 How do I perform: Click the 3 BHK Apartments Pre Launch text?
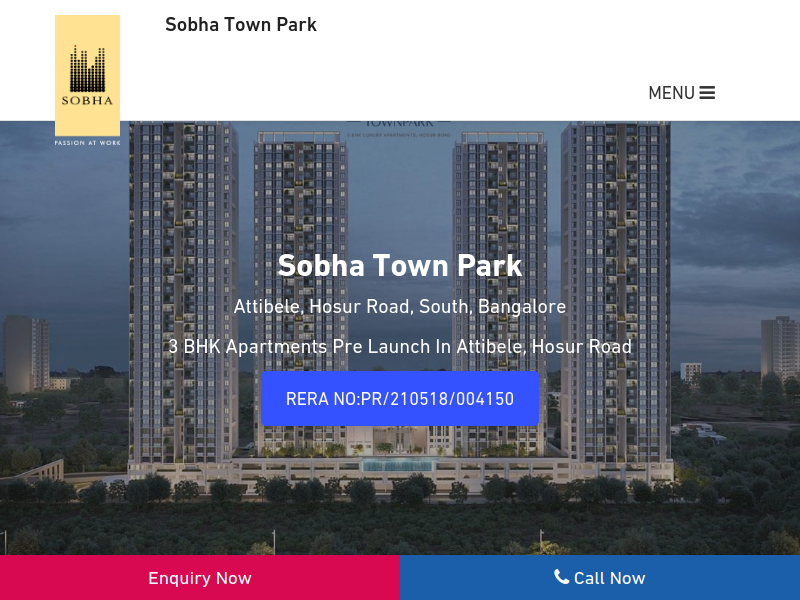[x=400, y=346]
